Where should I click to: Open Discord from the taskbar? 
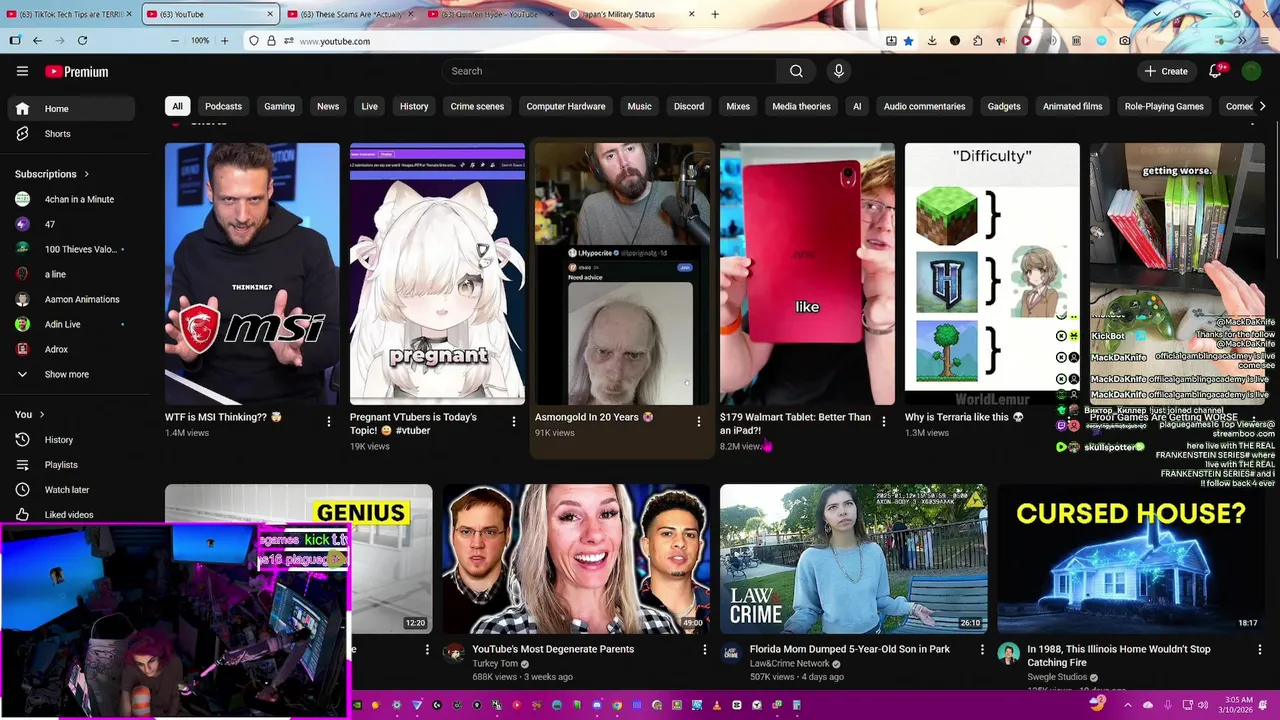[597, 705]
